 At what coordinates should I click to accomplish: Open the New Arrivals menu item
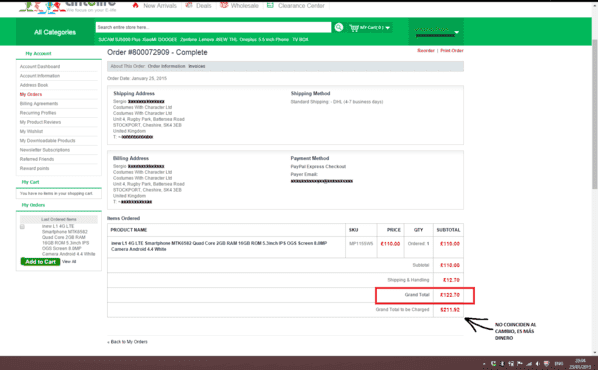click(160, 6)
